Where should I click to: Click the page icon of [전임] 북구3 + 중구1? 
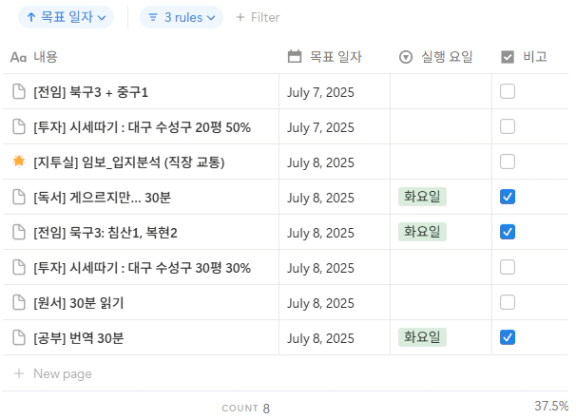(19, 92)
